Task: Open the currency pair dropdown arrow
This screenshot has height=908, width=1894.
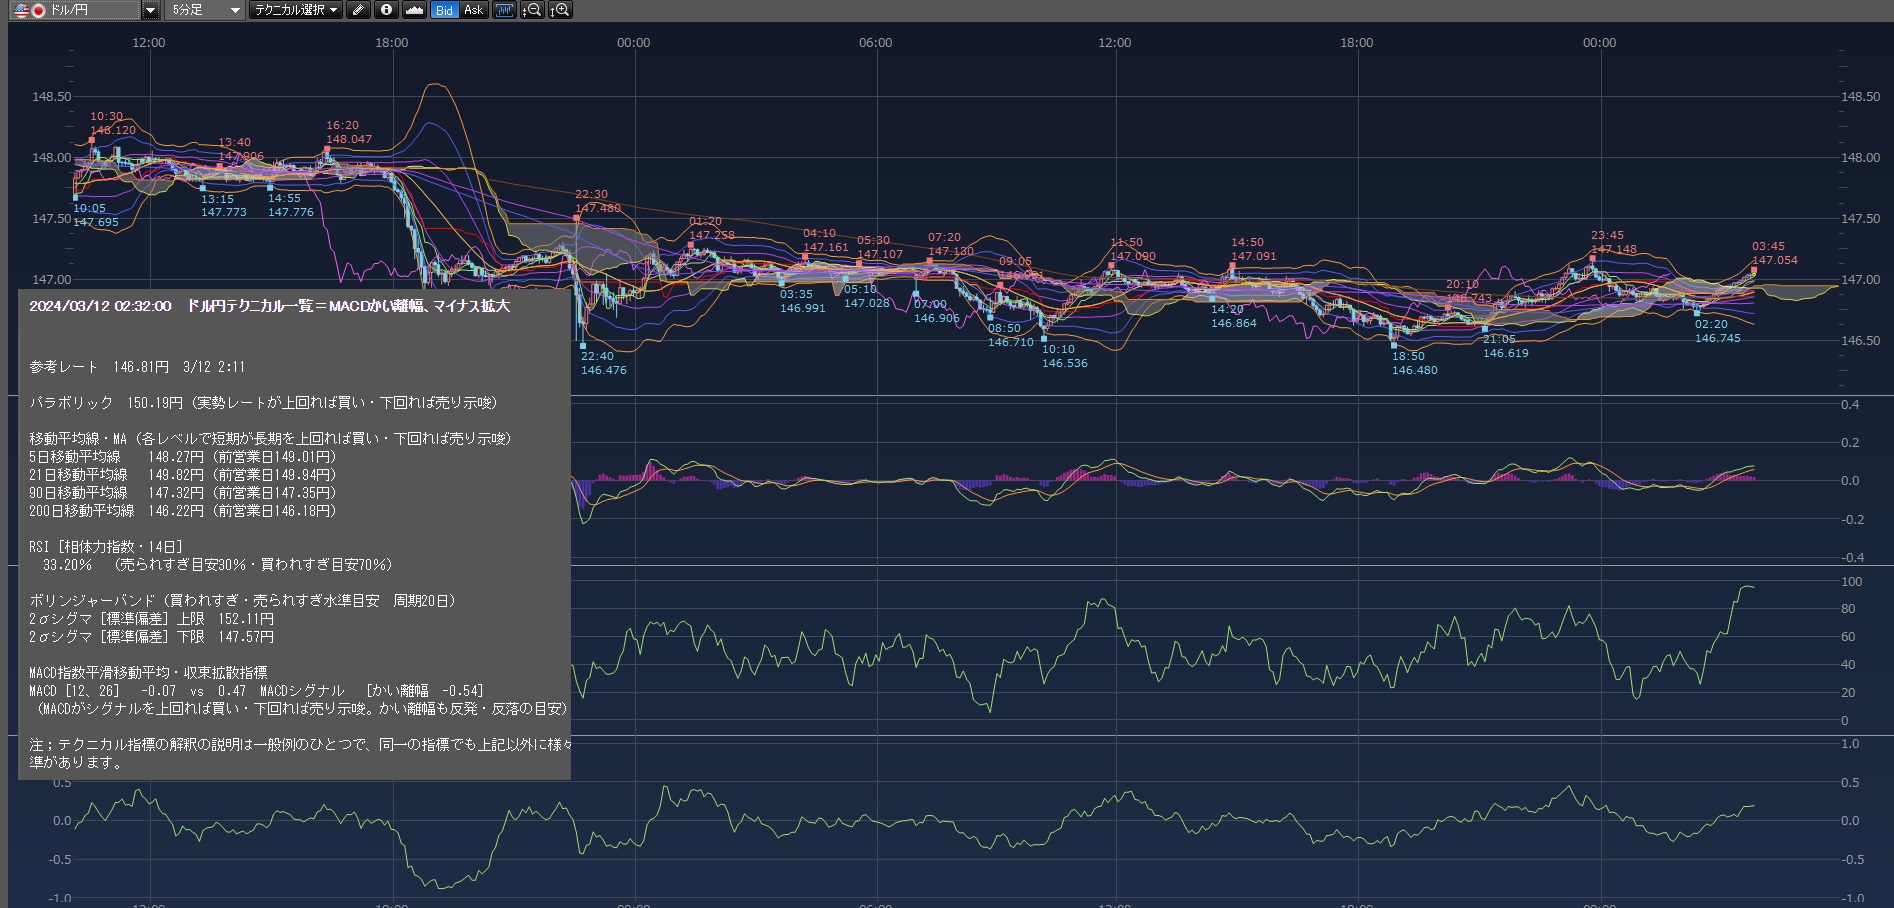Action: [150, 10]
